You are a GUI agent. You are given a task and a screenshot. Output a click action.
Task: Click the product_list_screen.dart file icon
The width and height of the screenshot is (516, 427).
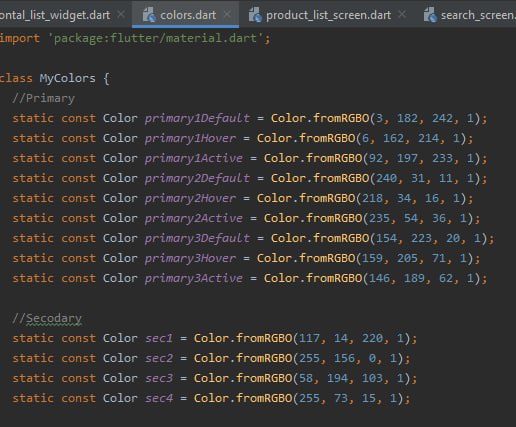(x=255, y=15)
